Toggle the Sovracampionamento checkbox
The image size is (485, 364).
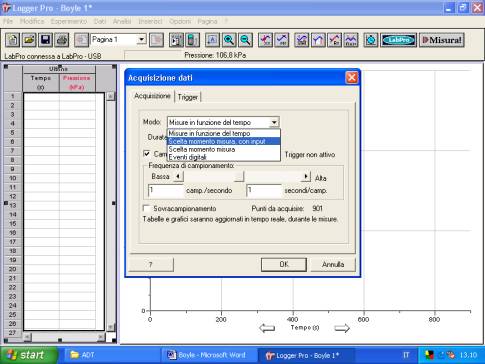[x=146, y=208]
